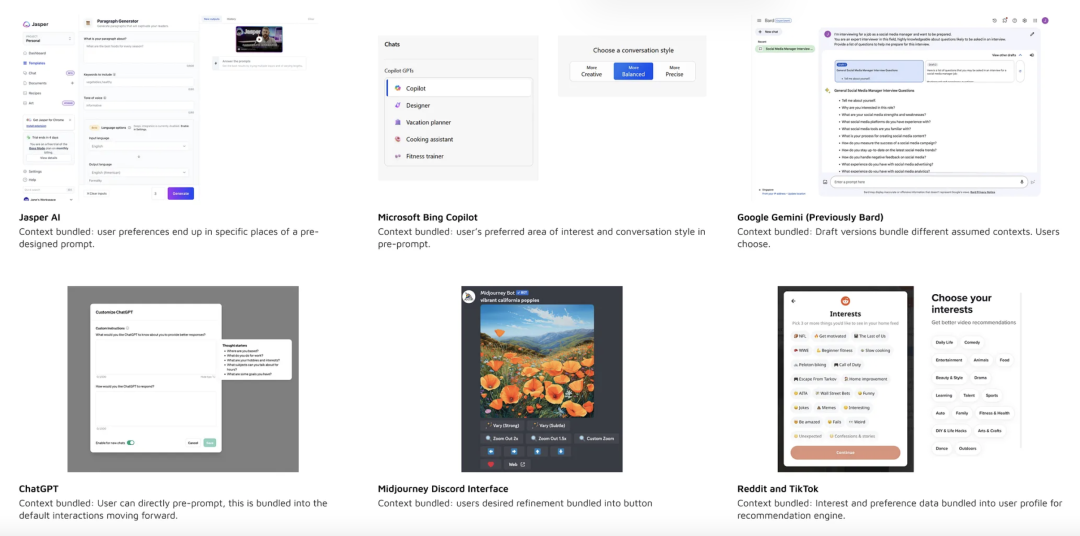Click the purple Generate button

click(x=180, y=194)
